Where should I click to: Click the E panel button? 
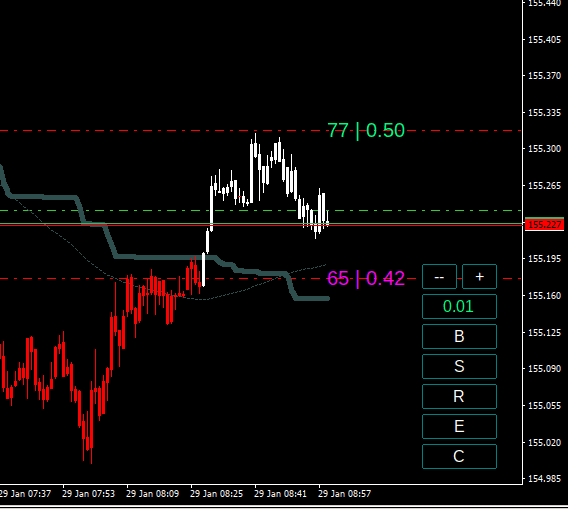459,426
